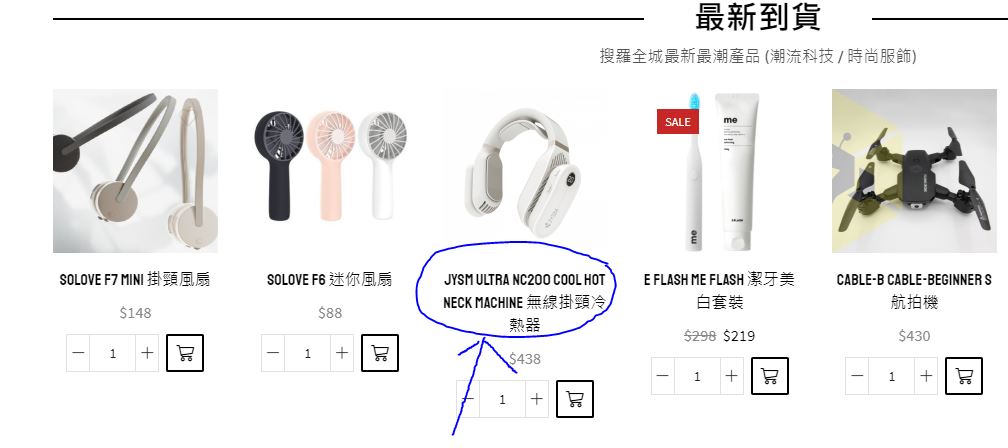1008x448 pixels.
Task: View the three handheld fans image
Action: (330, 171)
